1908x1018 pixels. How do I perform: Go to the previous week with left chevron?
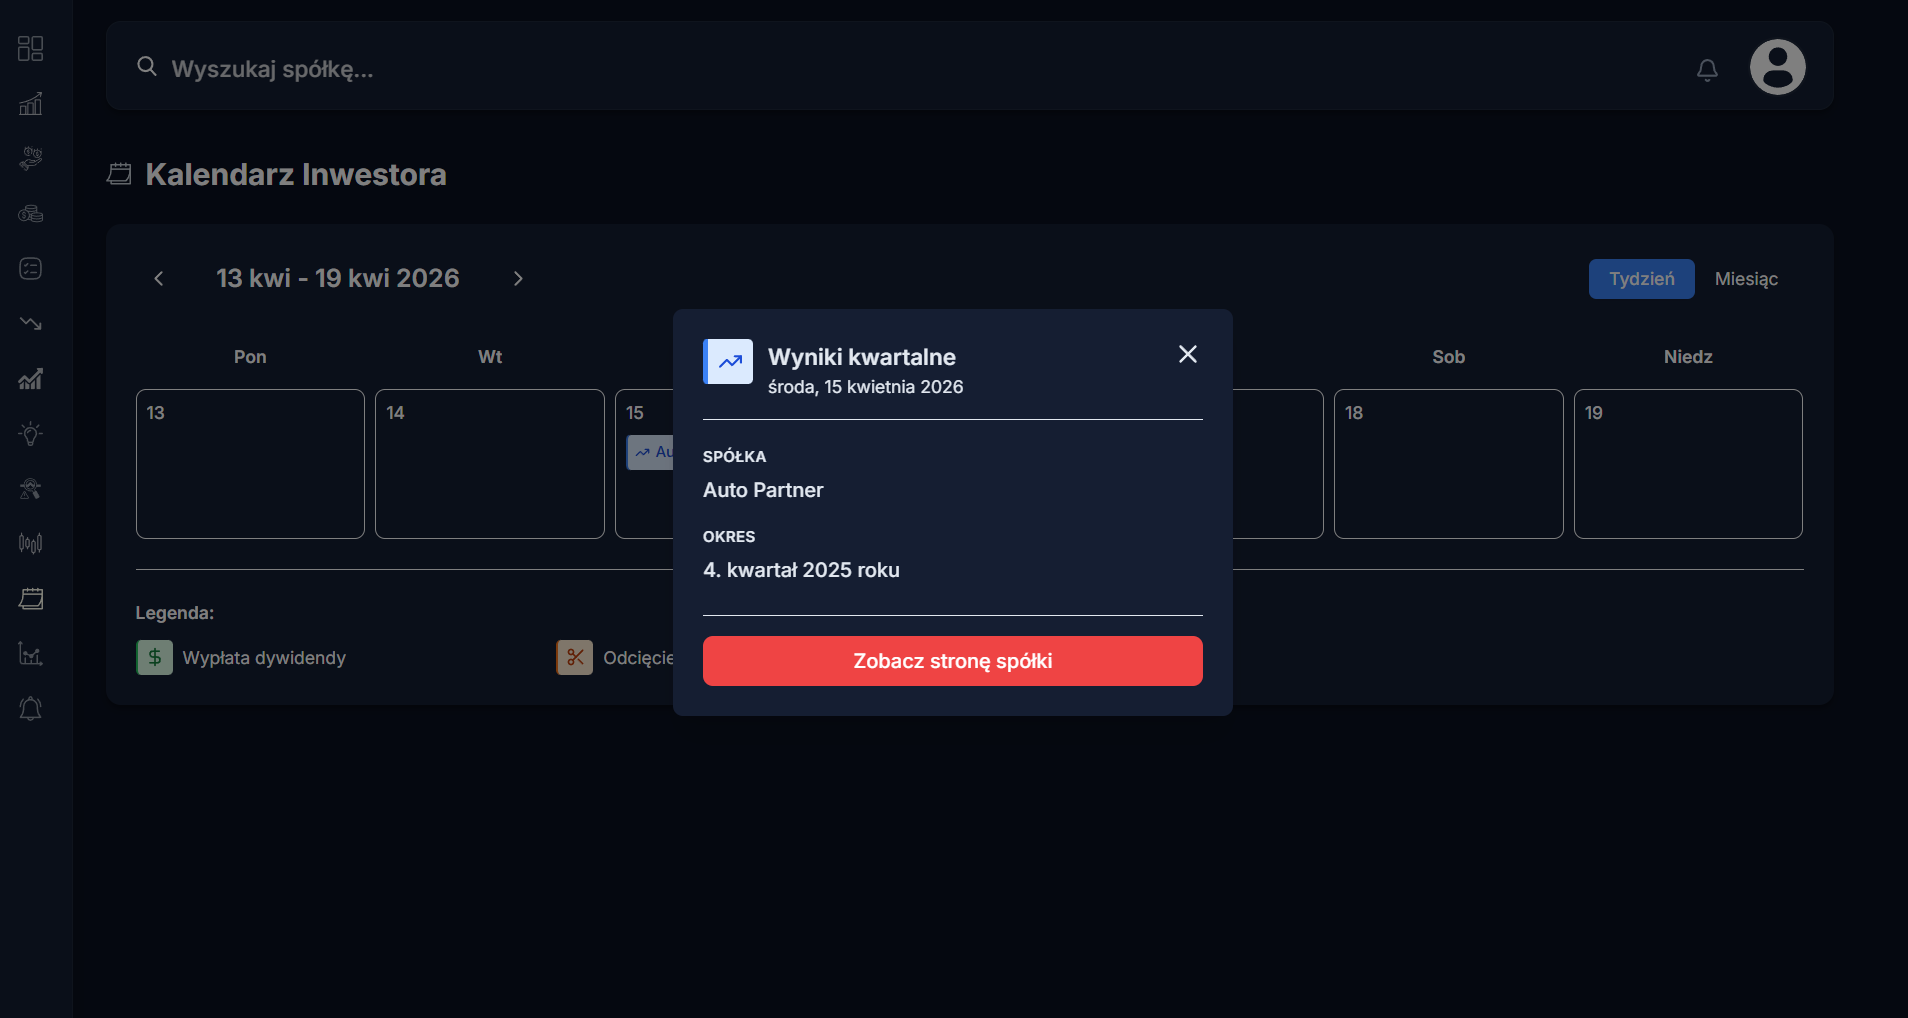click(158, 279)
